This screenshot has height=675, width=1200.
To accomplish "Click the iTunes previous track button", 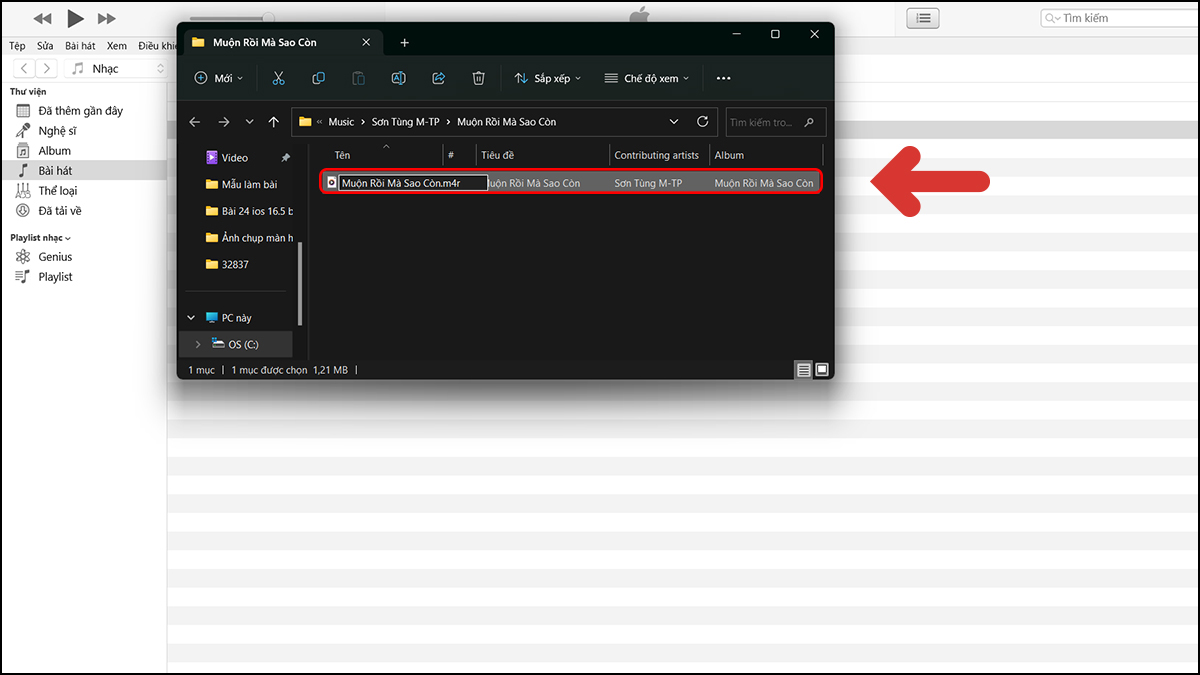I will click(42, 19).
